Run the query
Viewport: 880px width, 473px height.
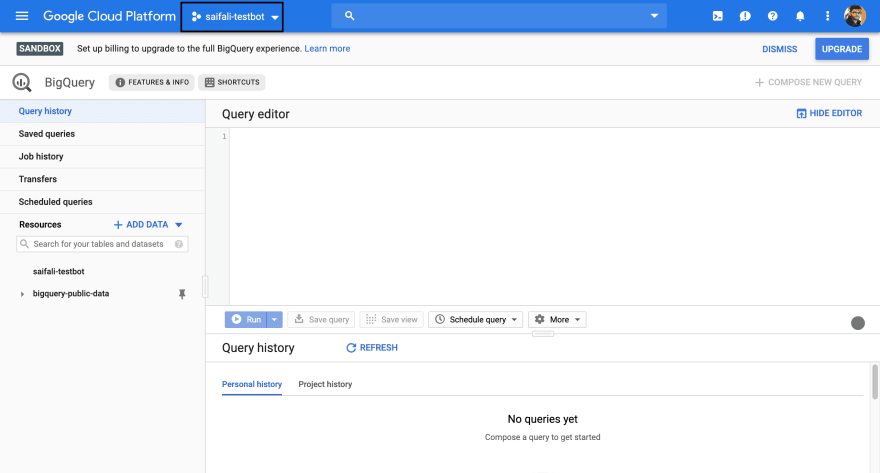tap(246, 320)
